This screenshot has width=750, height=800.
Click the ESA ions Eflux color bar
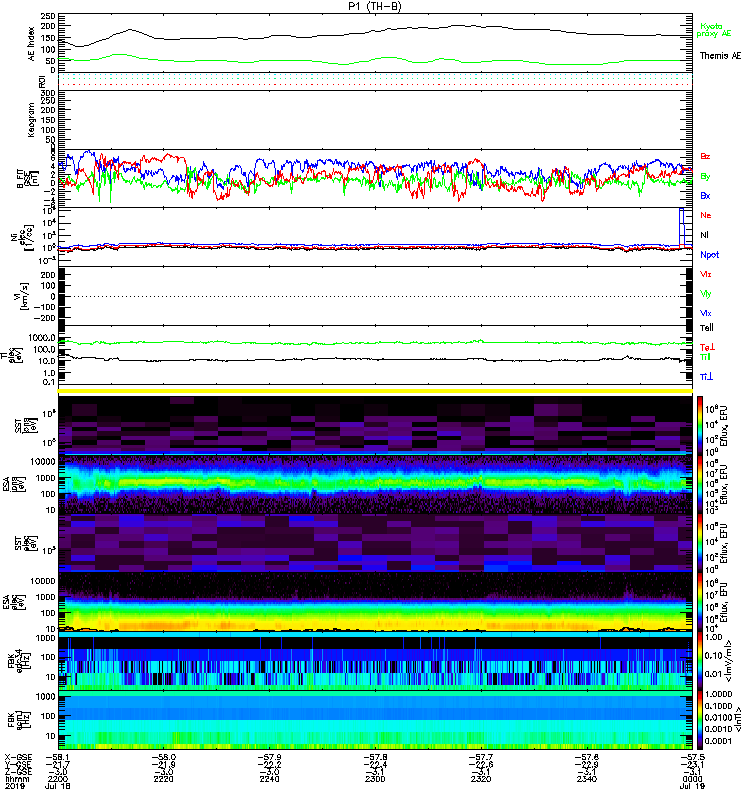pos(700,484)
